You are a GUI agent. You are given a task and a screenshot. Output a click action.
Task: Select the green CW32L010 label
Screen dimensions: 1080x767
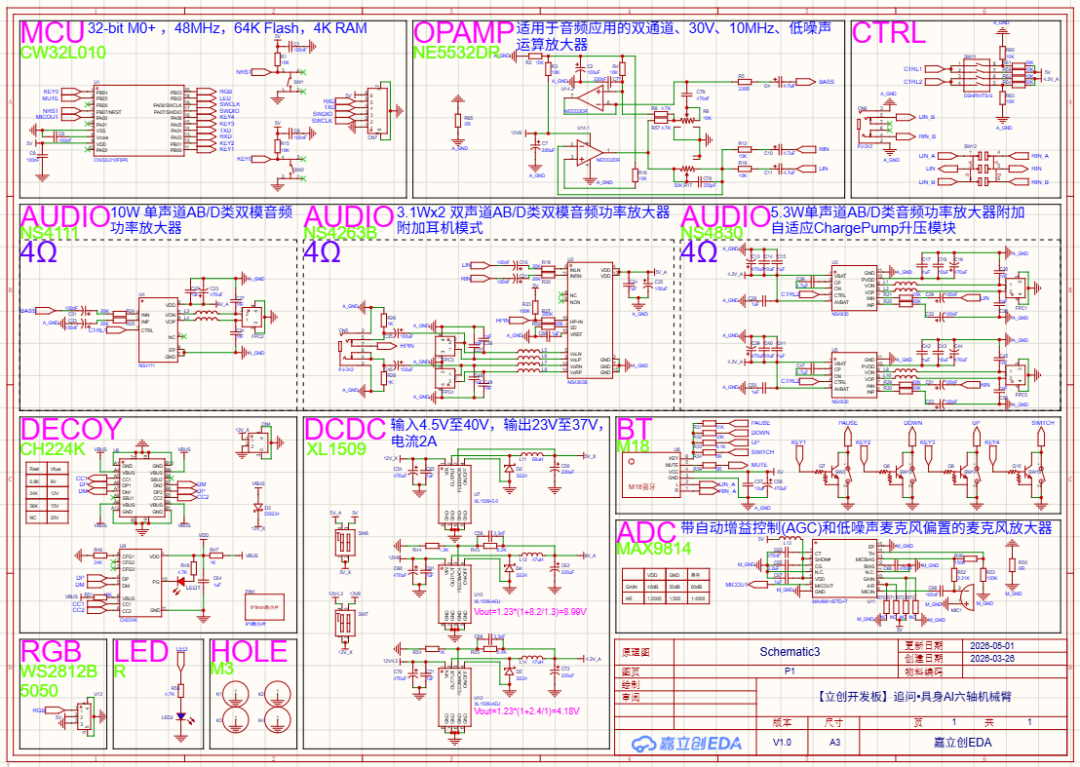pyautogui.click(x=63, y=52)
